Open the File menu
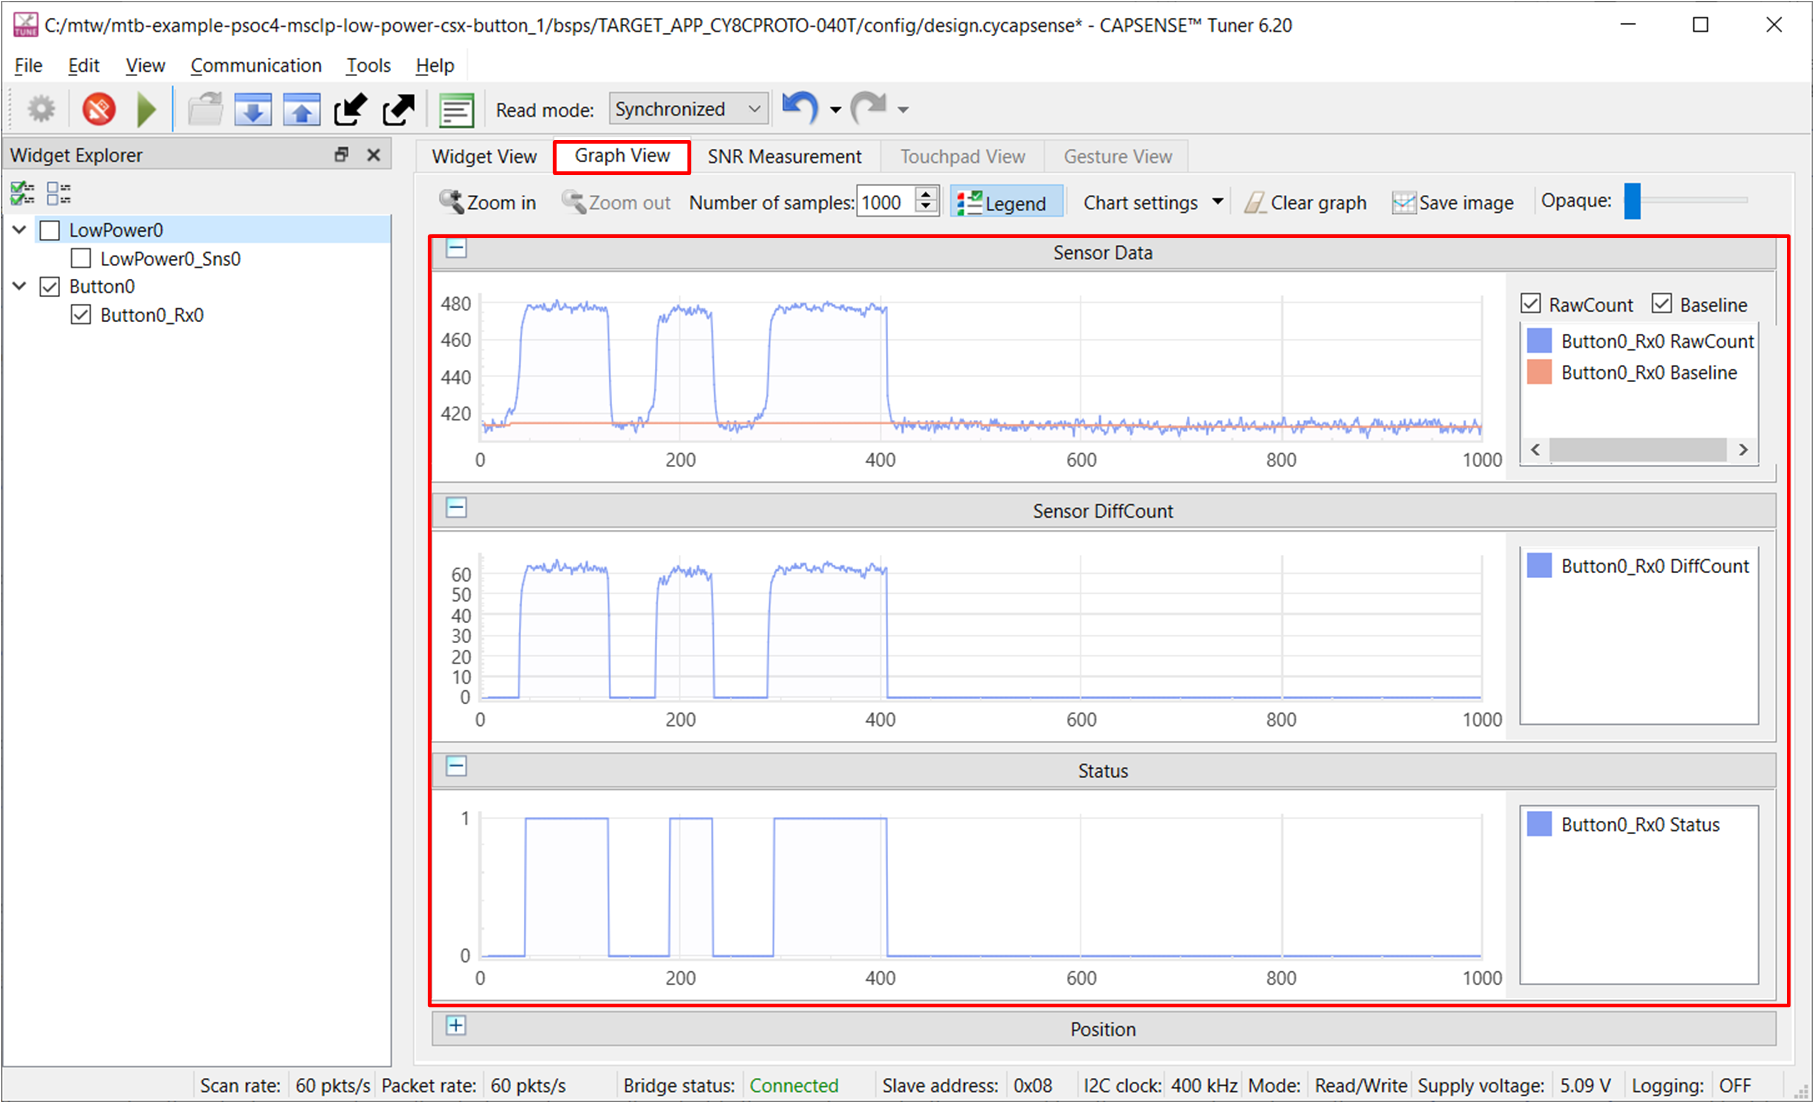This screenshot has height=1103, width=1814. (x=28, y=65)
